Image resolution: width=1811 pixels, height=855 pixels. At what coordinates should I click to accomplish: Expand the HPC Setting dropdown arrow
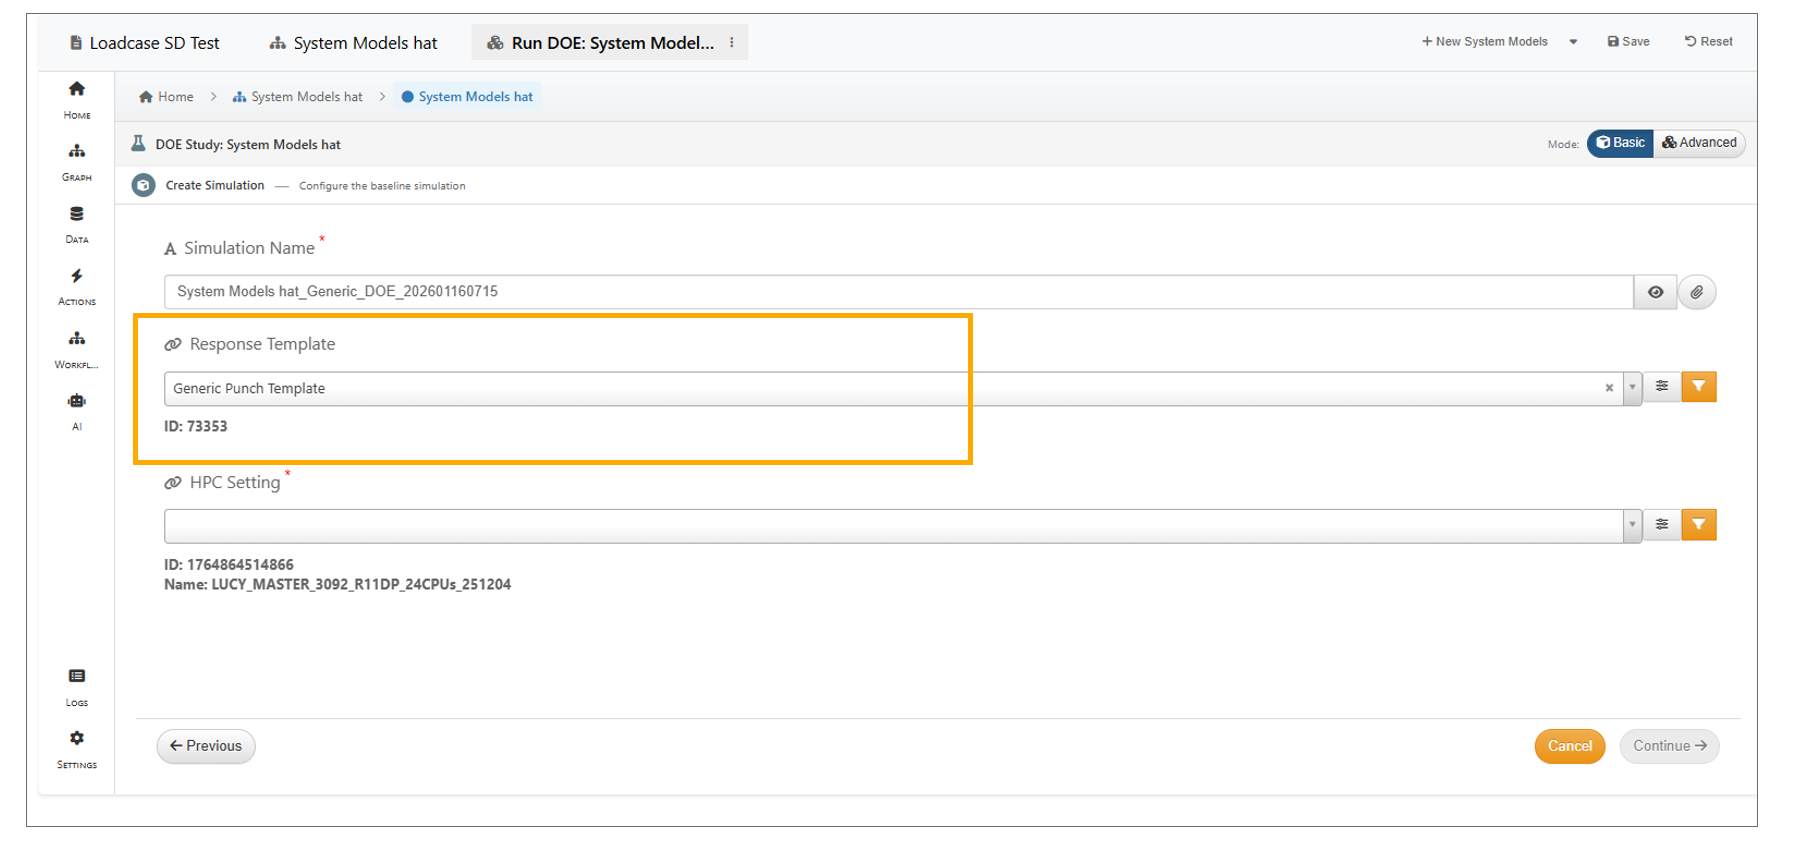pos(1632,525)
